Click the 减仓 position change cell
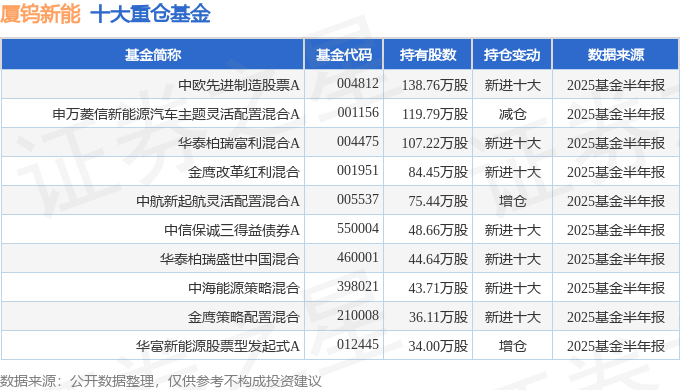The image size is (680, 390). coord(512,114)
